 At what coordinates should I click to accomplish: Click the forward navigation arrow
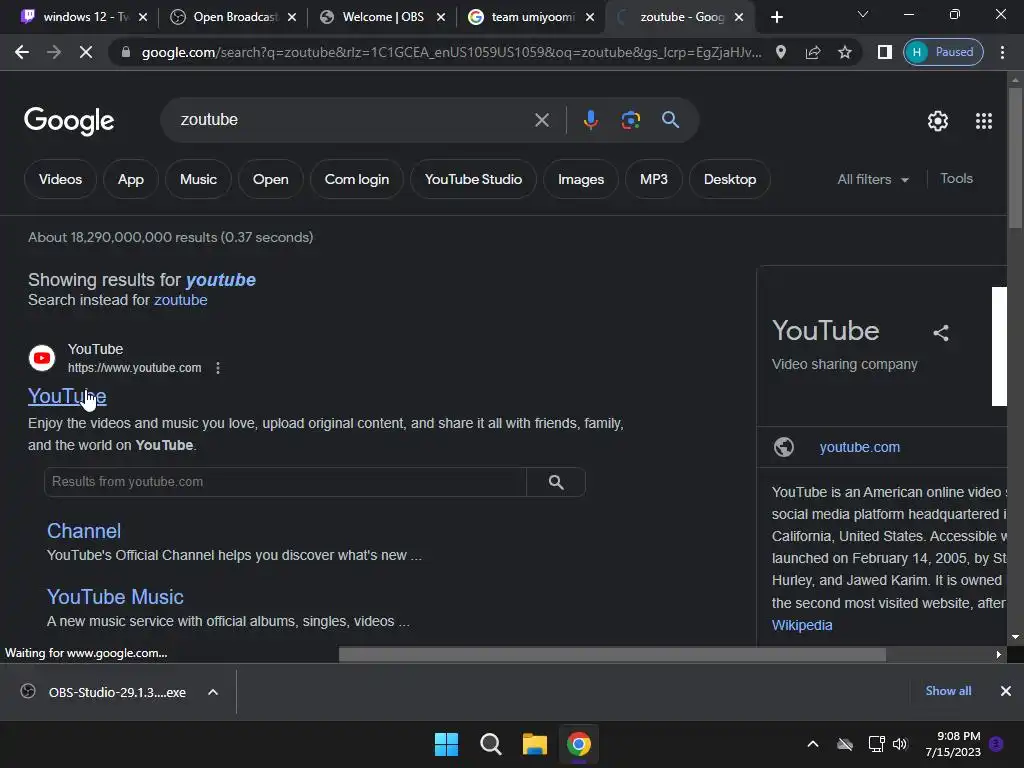click(x=54, y=52)
